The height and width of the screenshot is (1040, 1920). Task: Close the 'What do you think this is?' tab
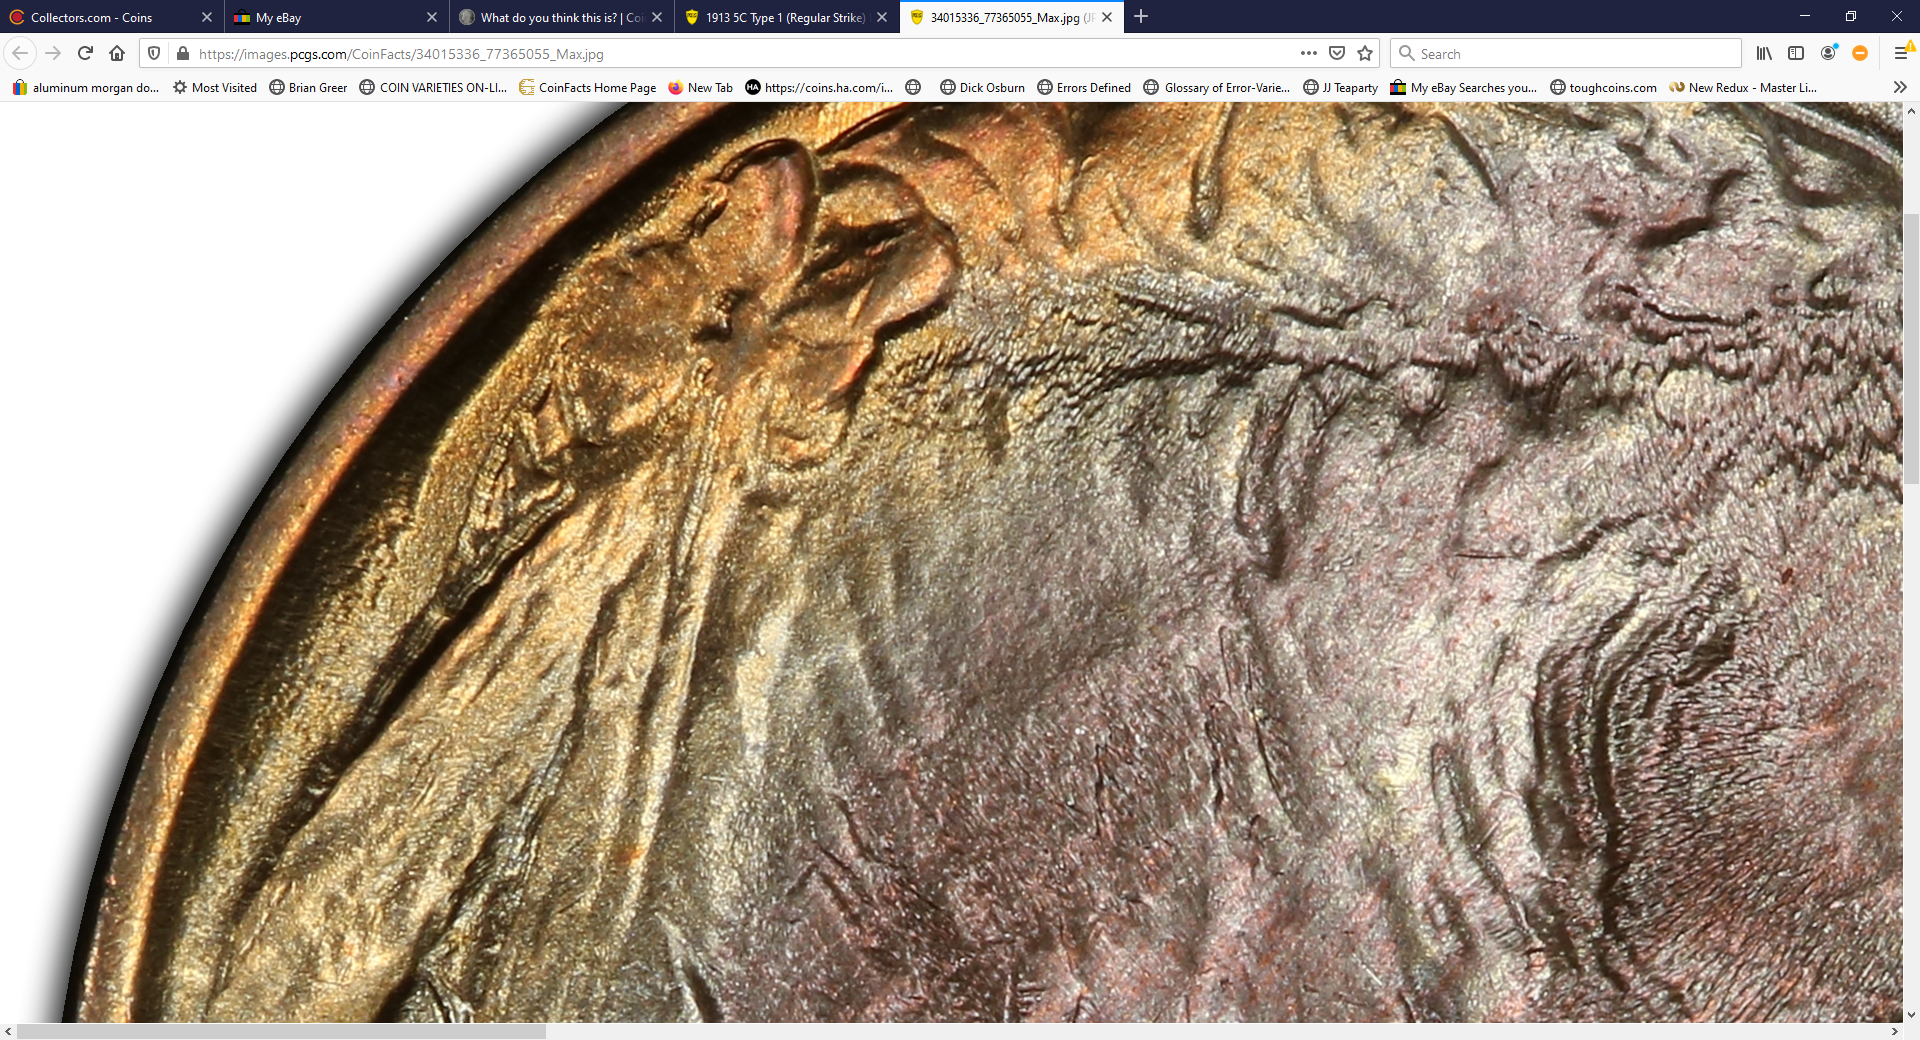[x=657, y=17]
